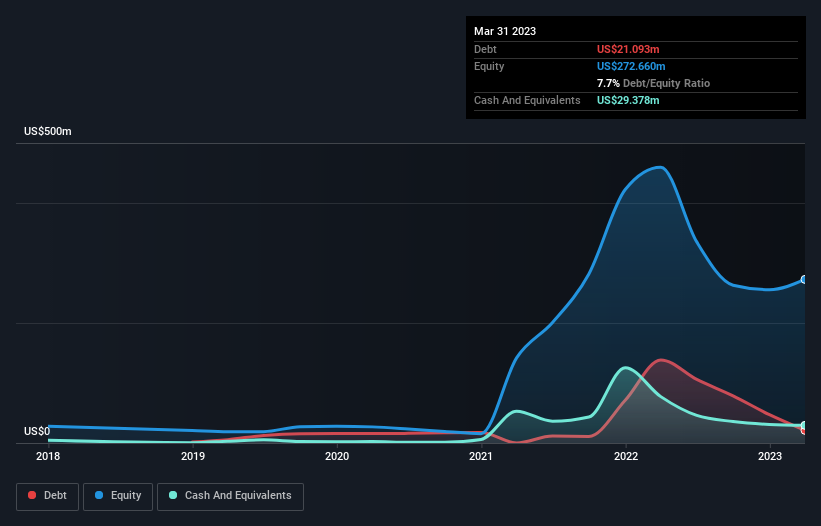
Task: Click the 2021 x-axis label
Action: (481, 456)
